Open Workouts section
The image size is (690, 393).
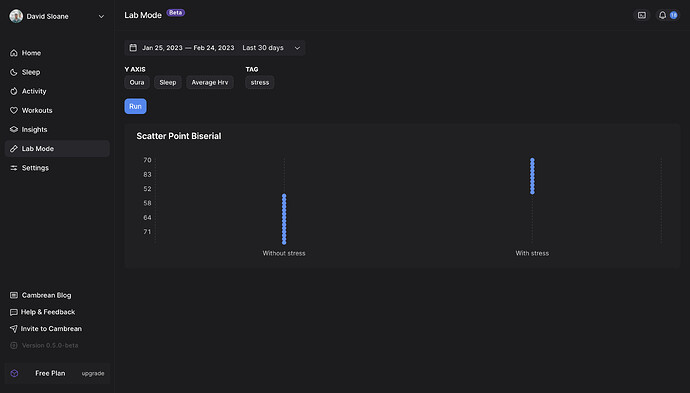click(57, 110)
